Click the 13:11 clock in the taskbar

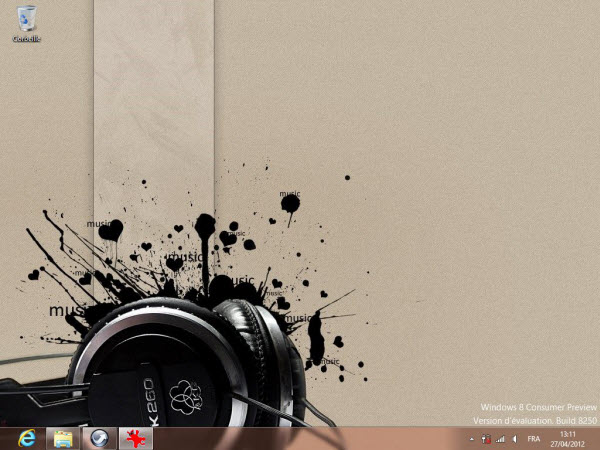568,433
